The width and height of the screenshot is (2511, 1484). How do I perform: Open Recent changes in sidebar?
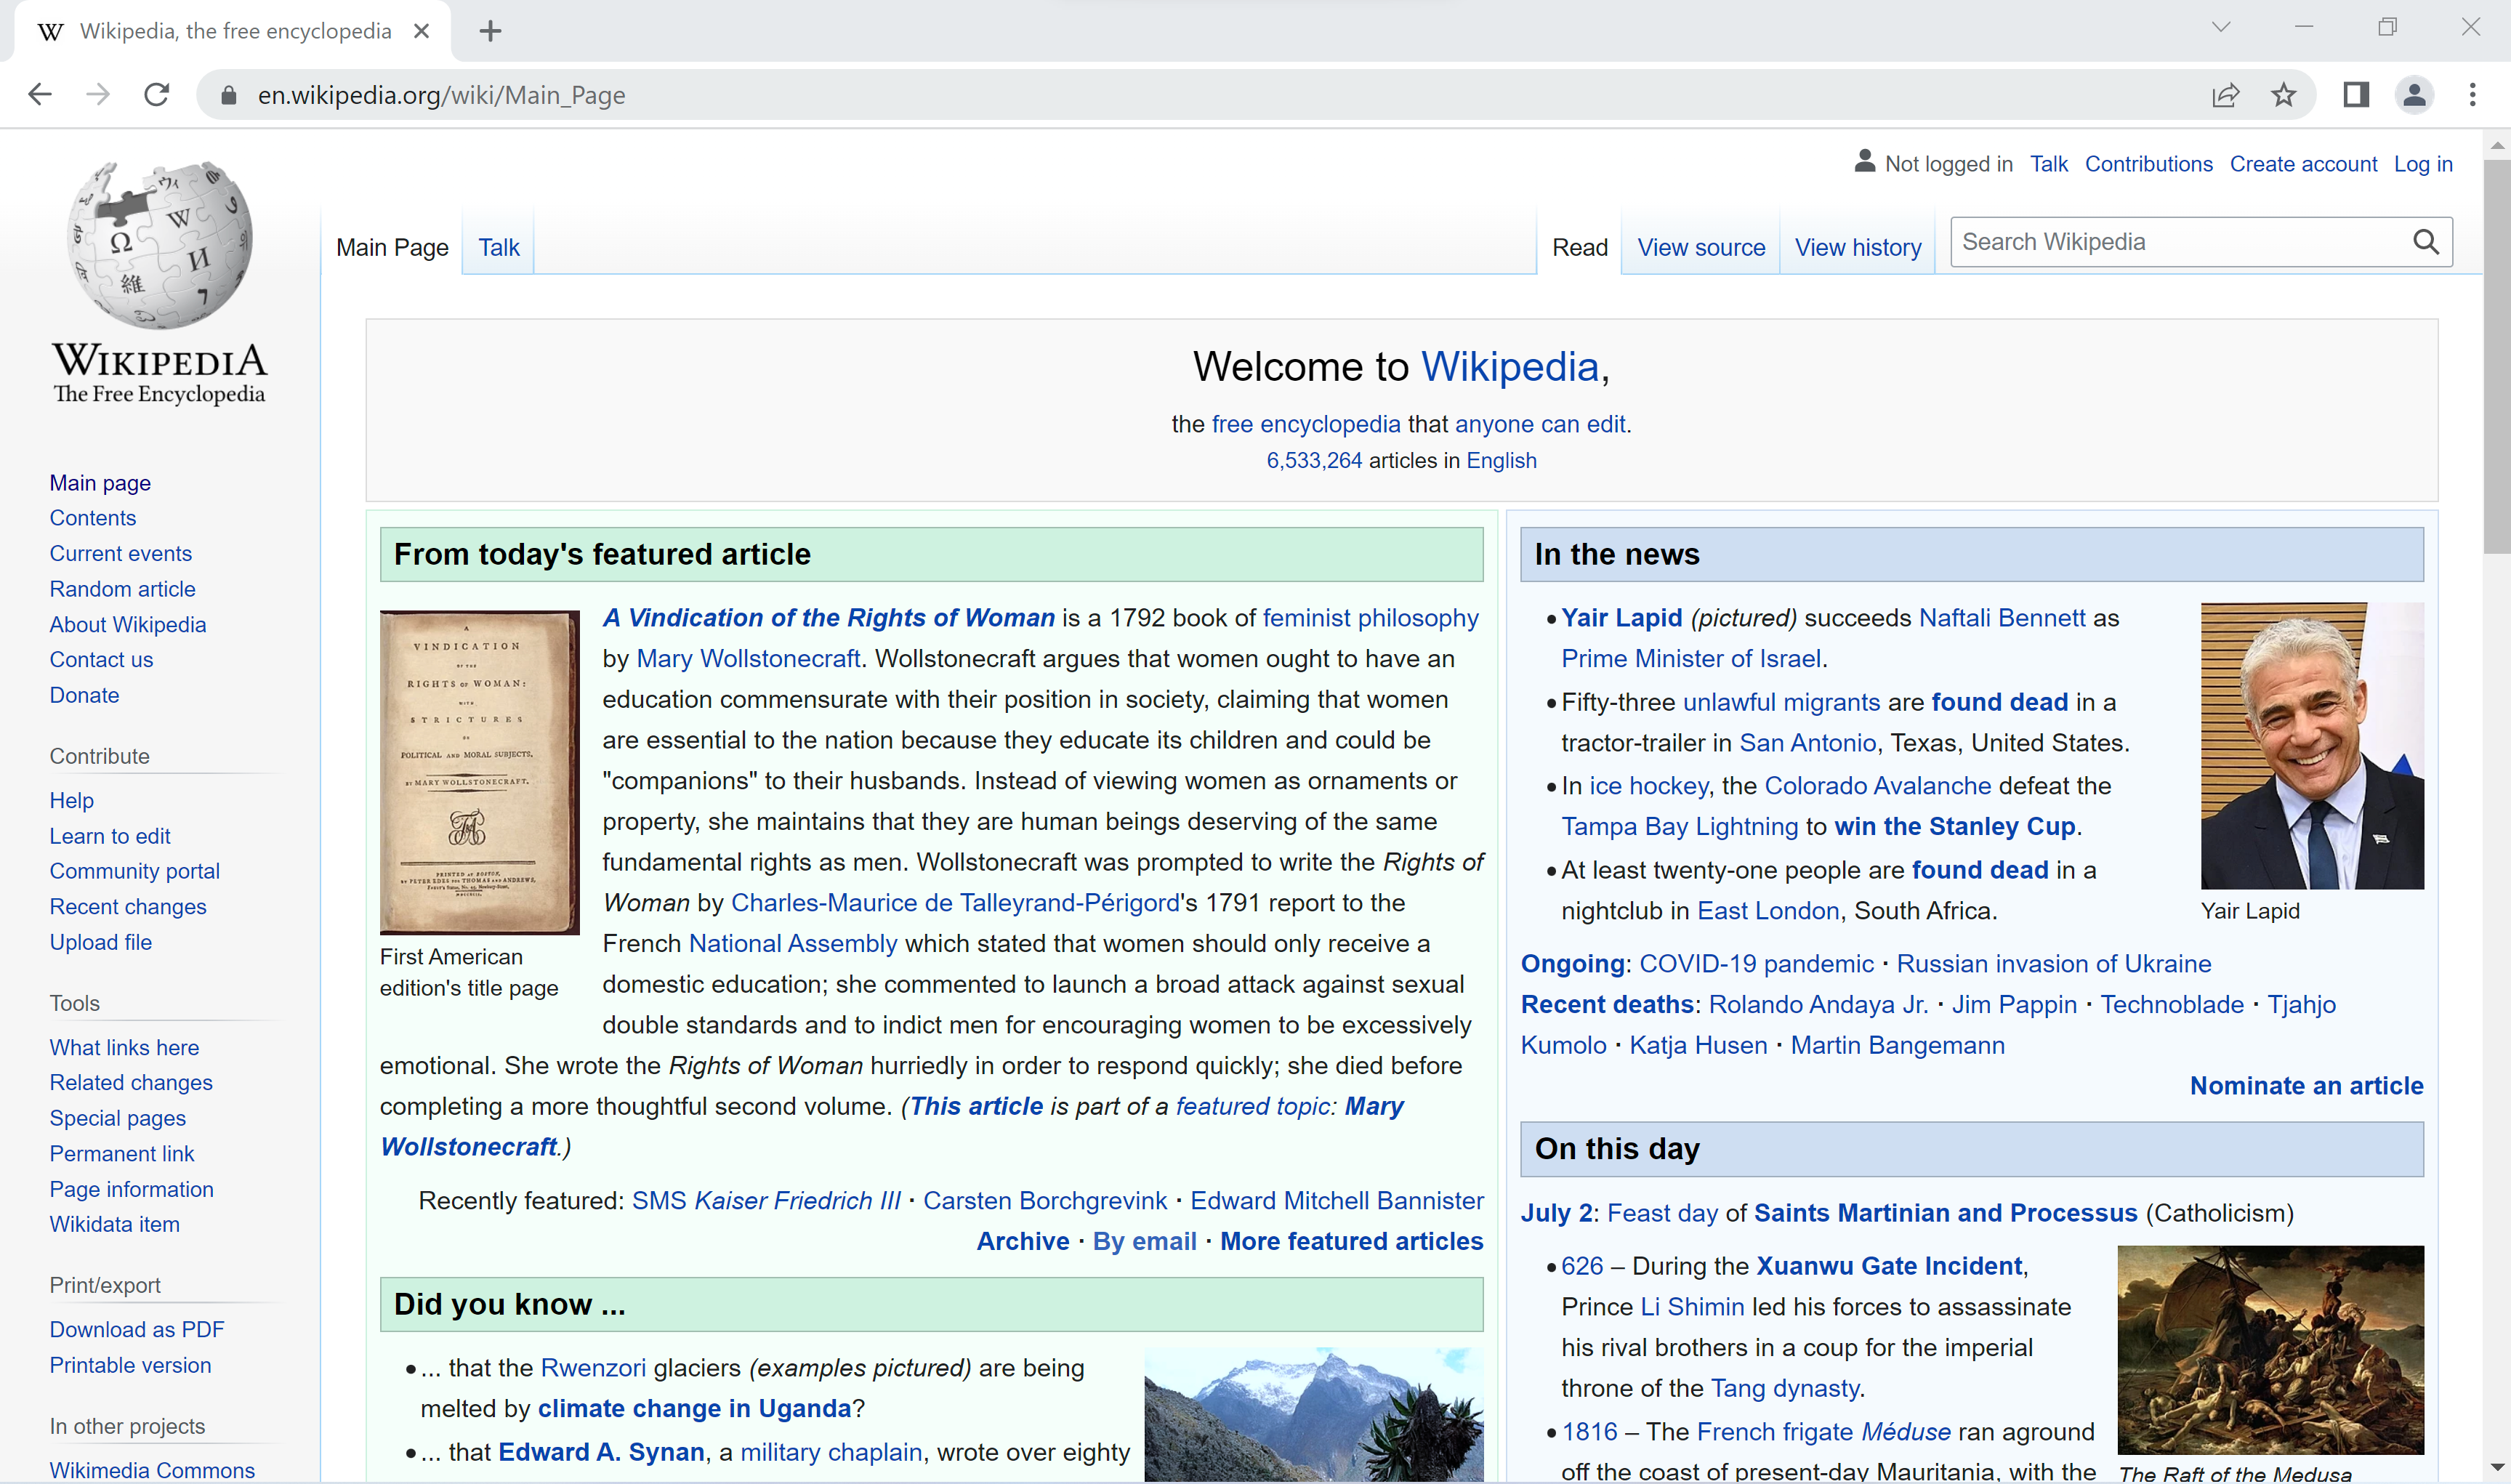click(128, 907)
